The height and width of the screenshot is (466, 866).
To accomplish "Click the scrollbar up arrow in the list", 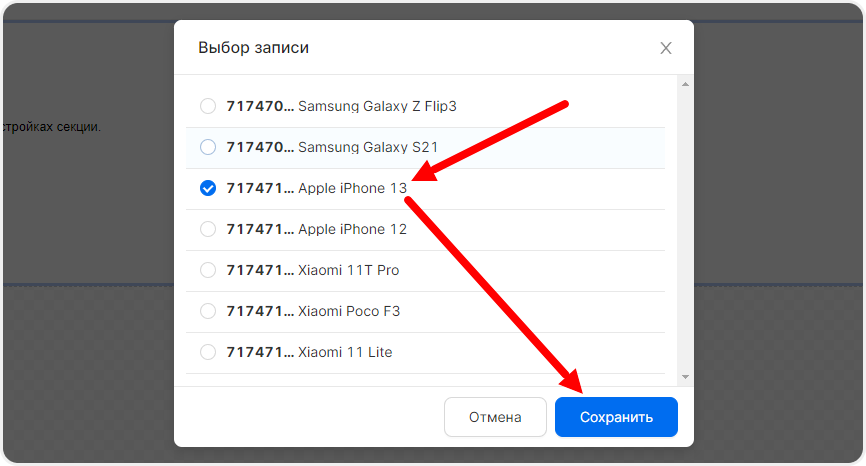I will tap(685, 84).
